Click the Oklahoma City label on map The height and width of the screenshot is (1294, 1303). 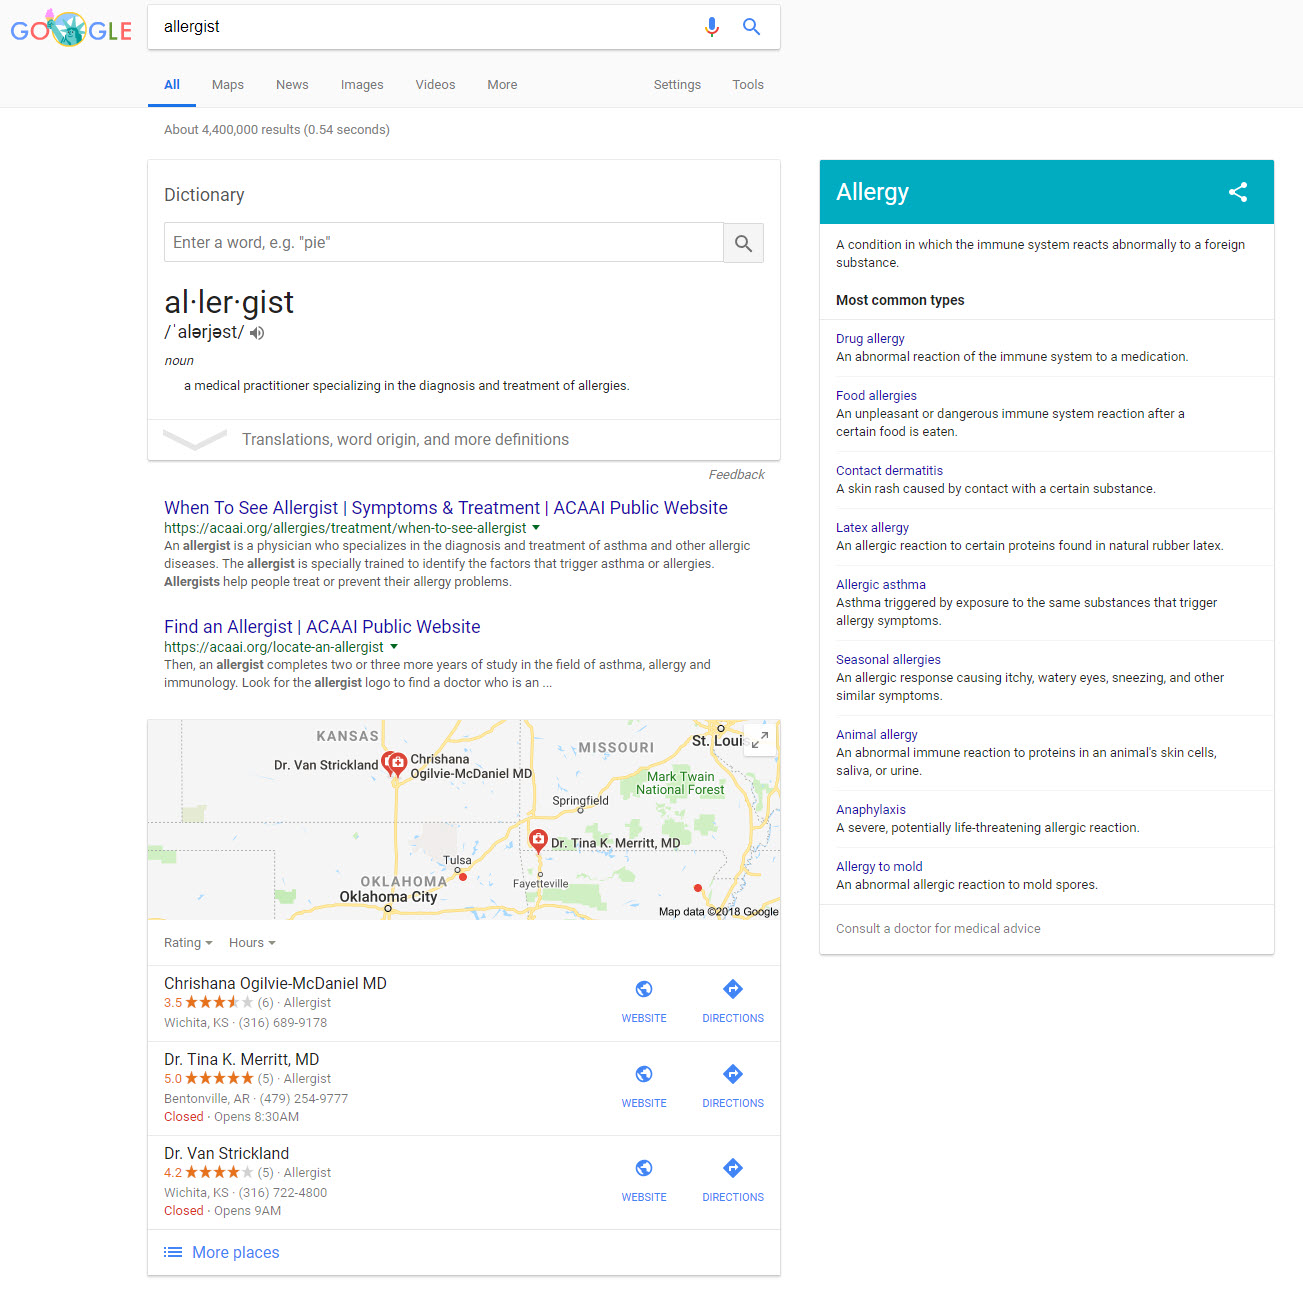coord(388,897)
